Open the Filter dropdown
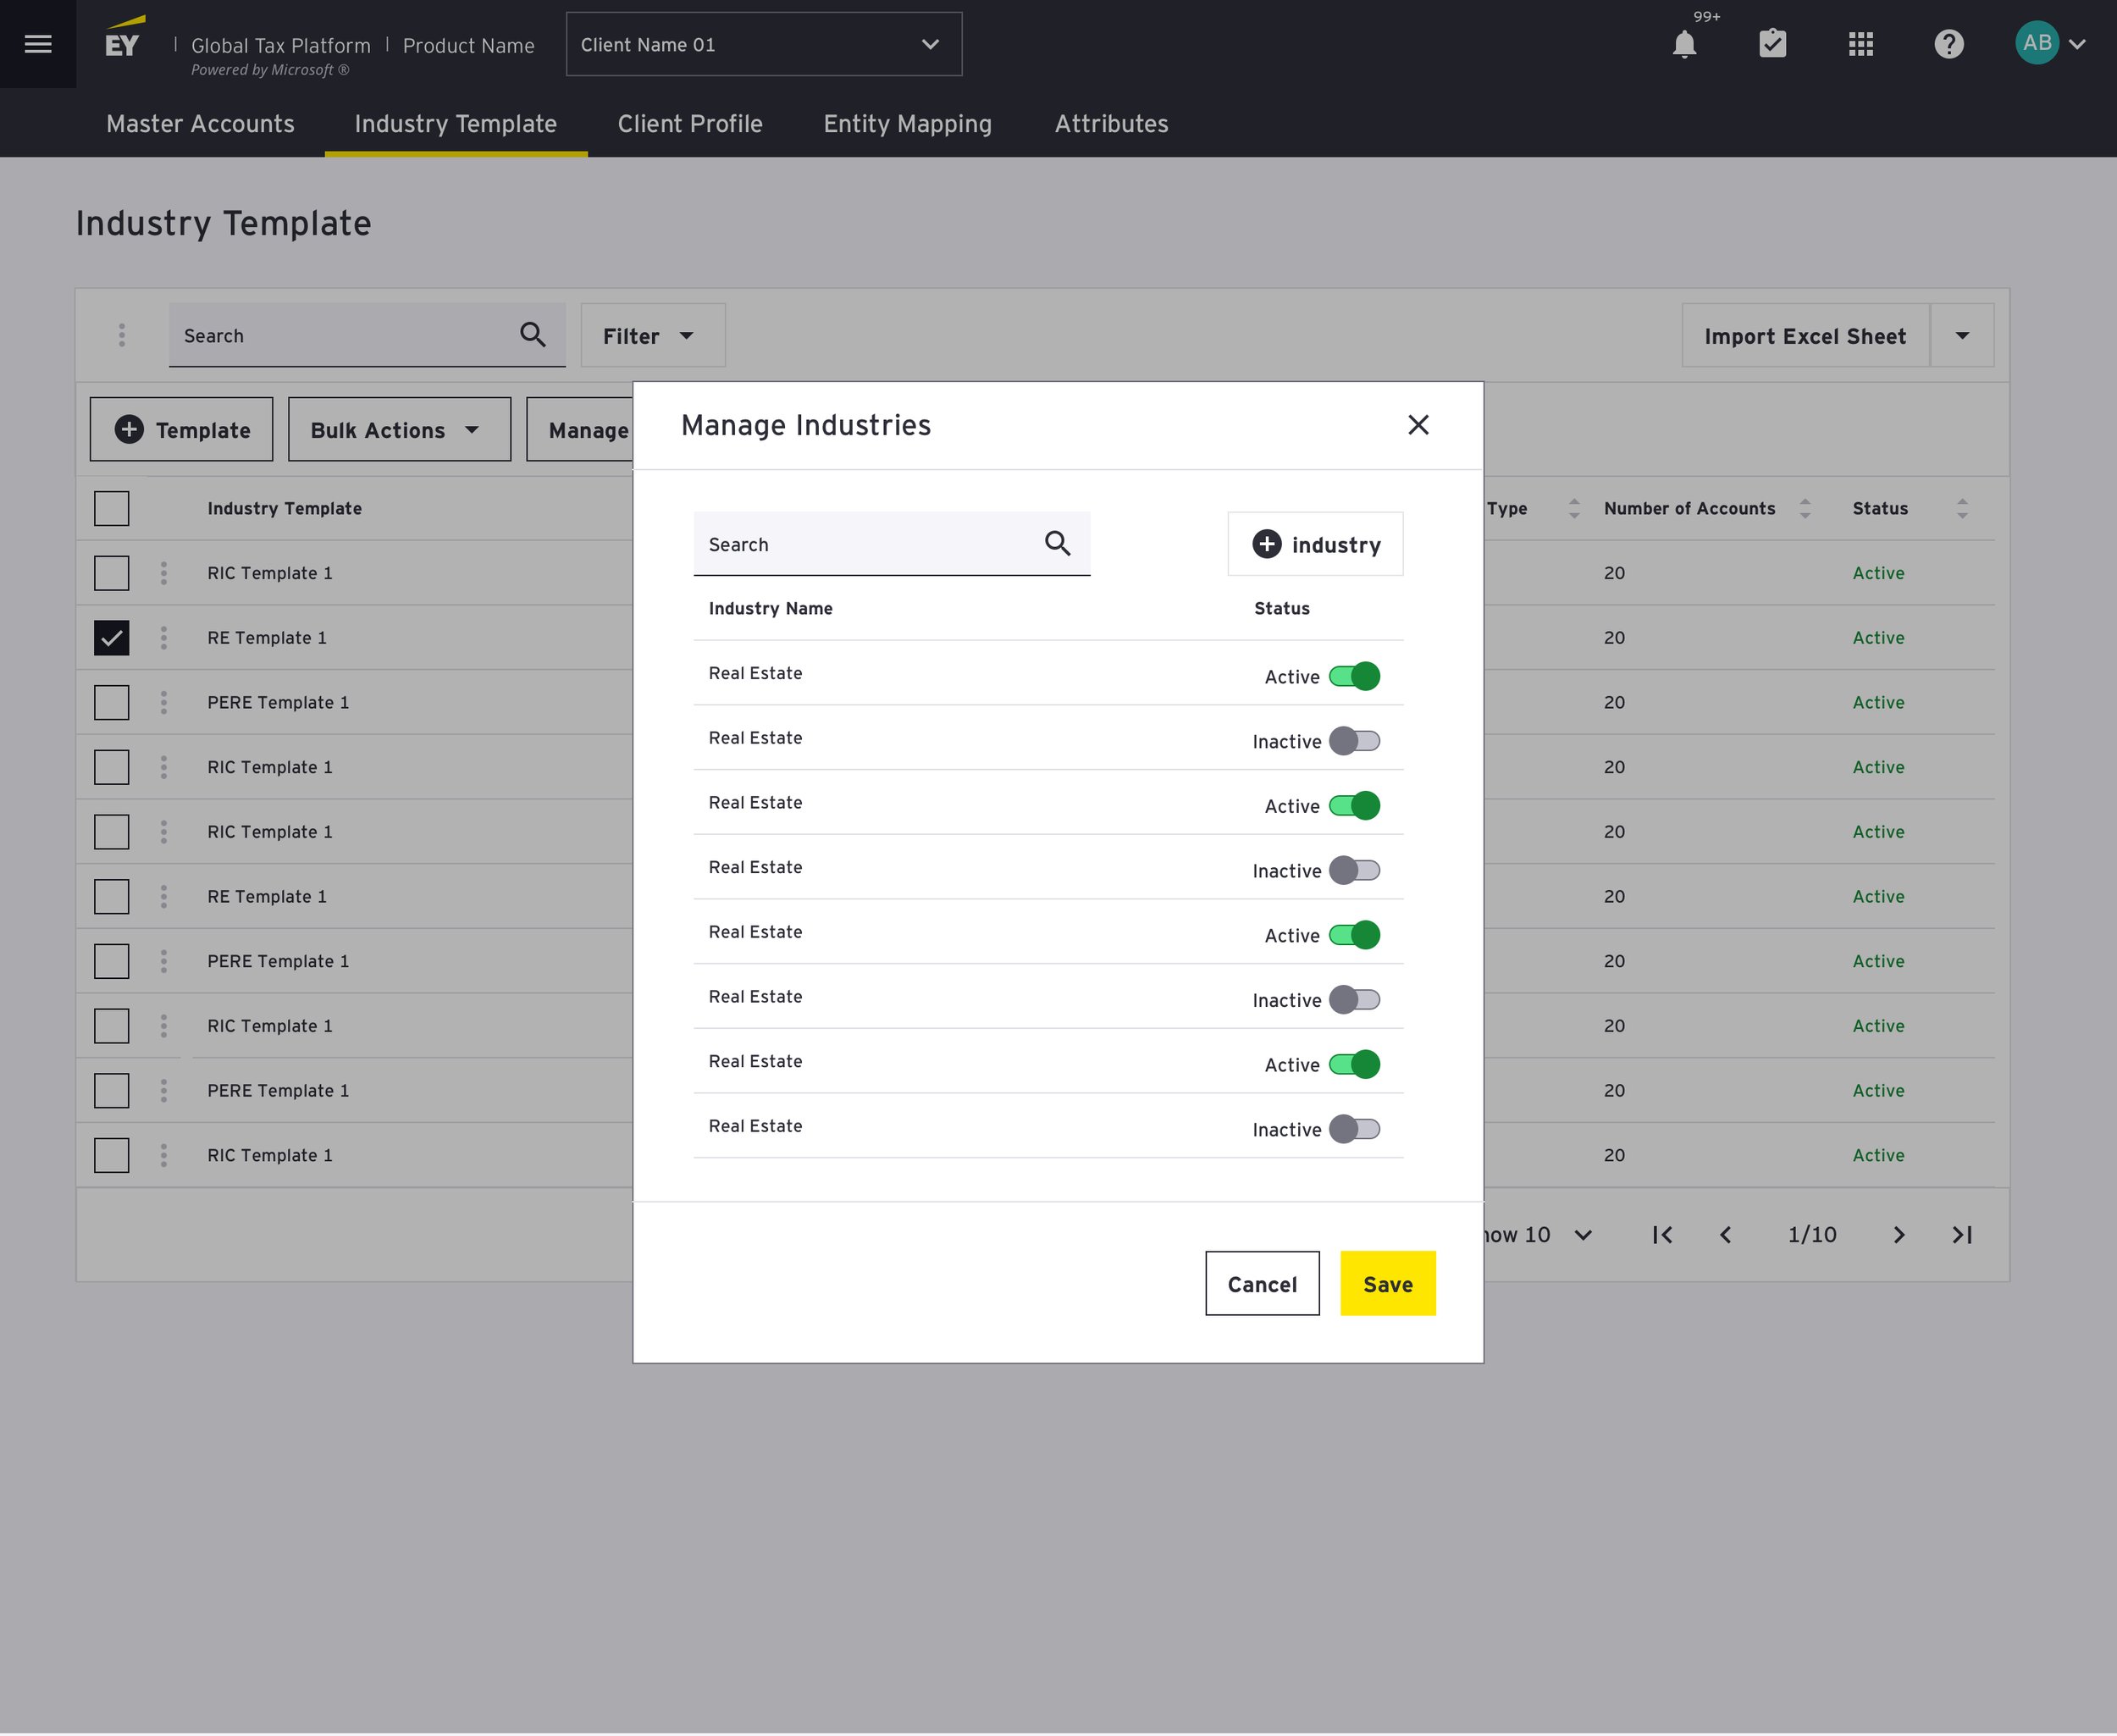This screenshot has width=2117, height=1736. (653, 335)
